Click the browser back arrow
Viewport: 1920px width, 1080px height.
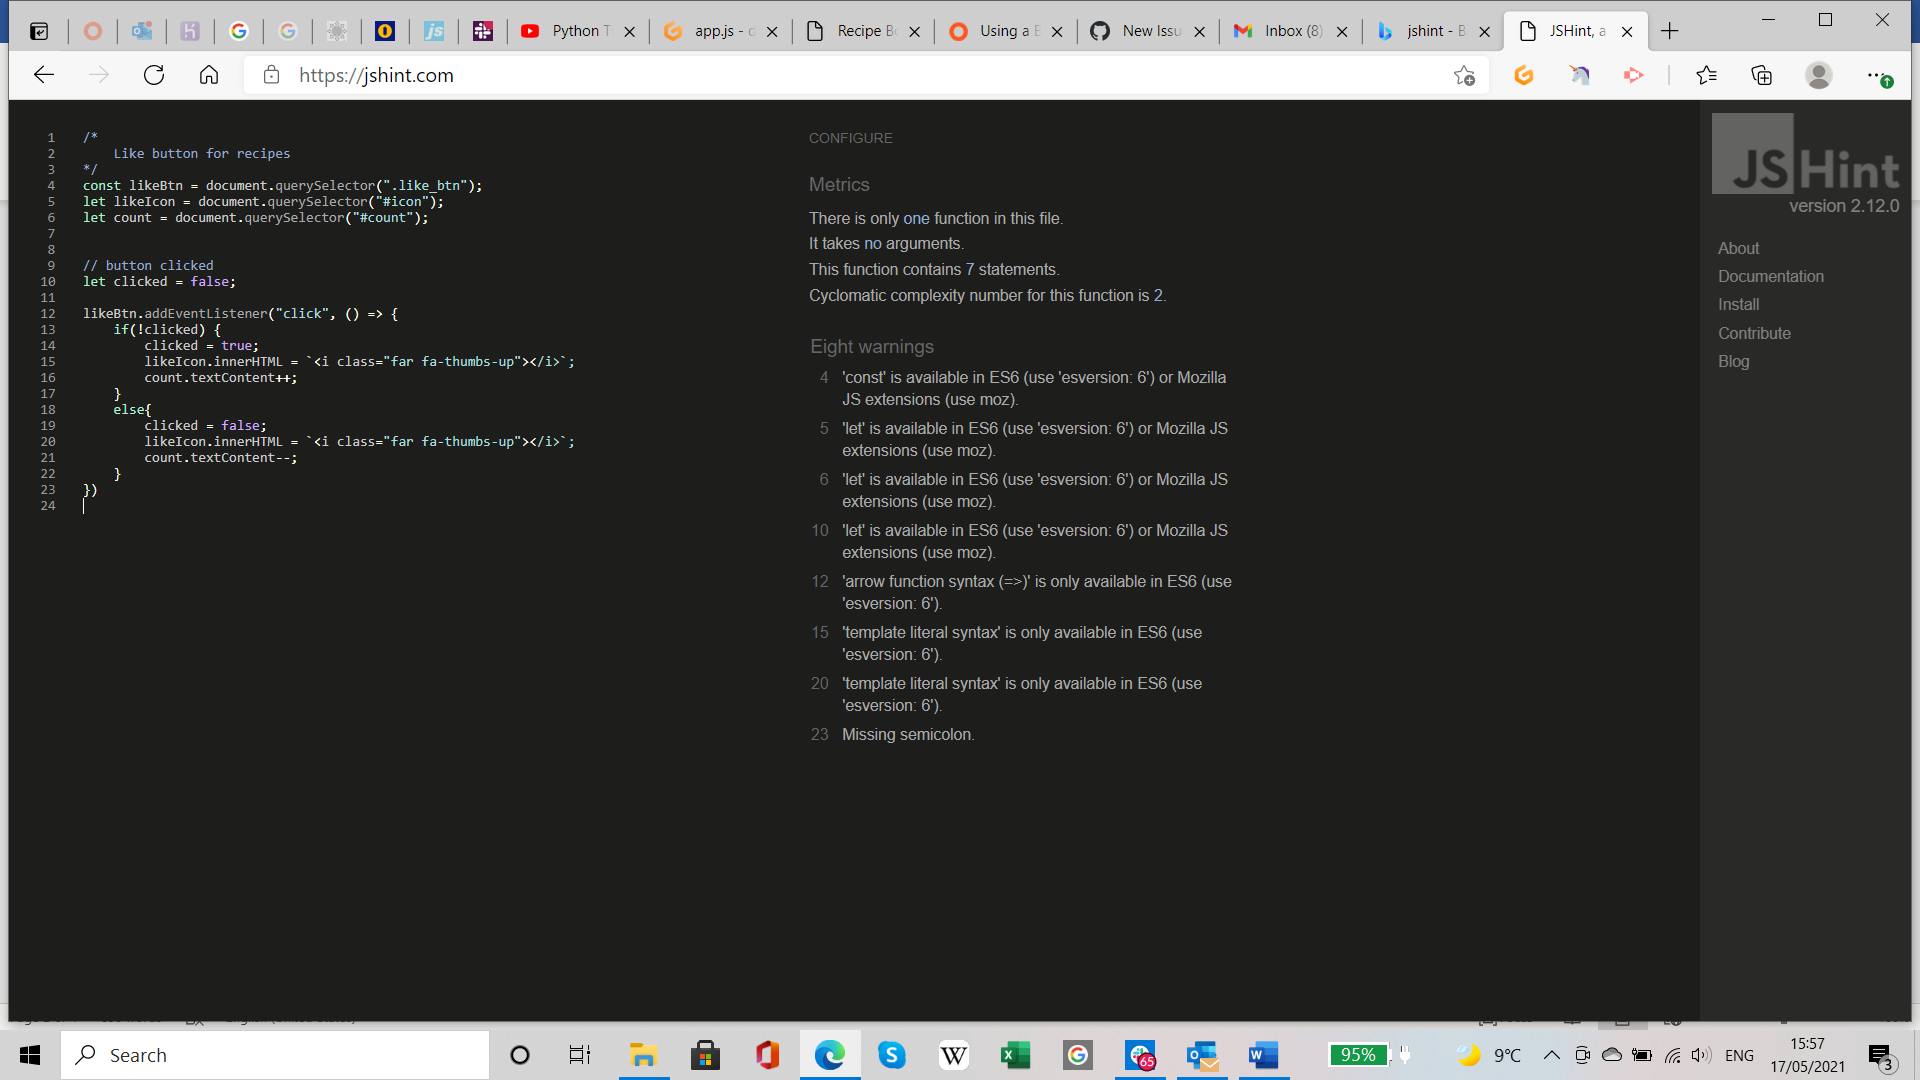coord(44,75)
